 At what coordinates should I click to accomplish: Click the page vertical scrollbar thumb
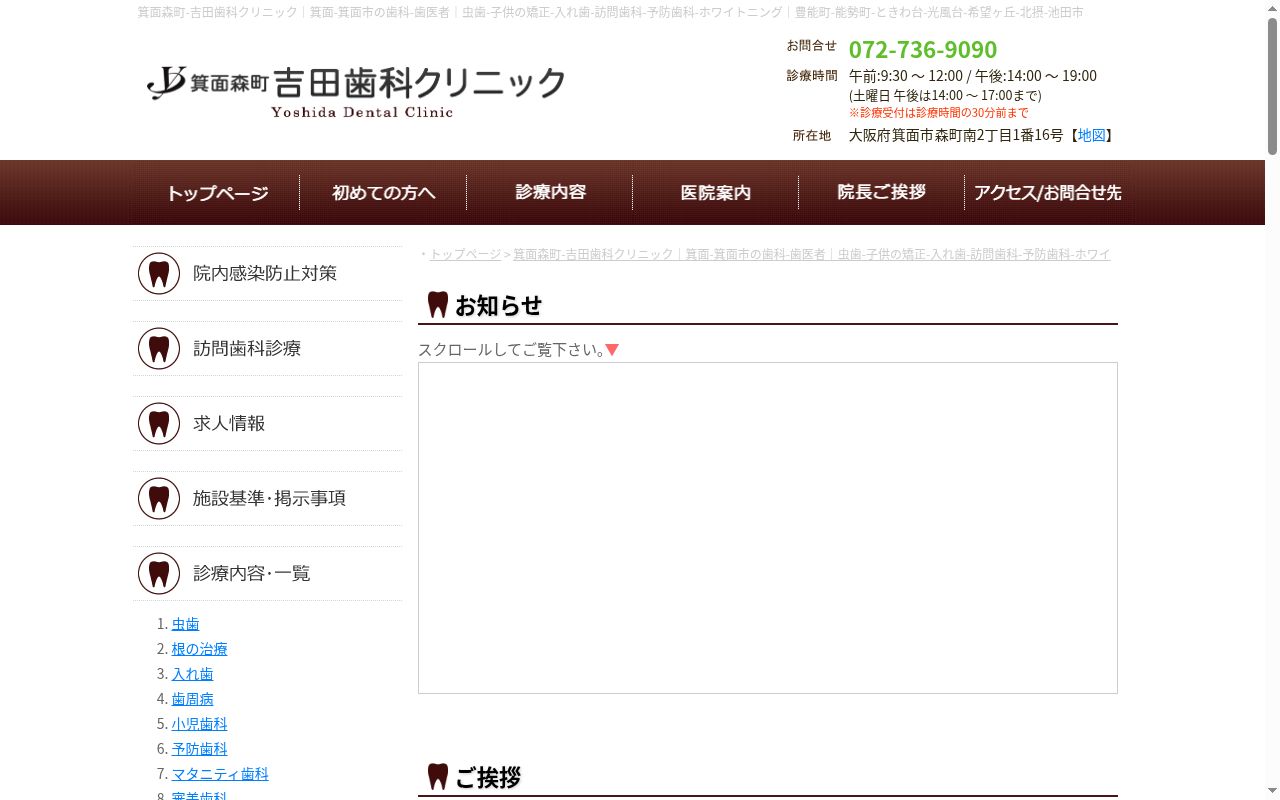1272,87
